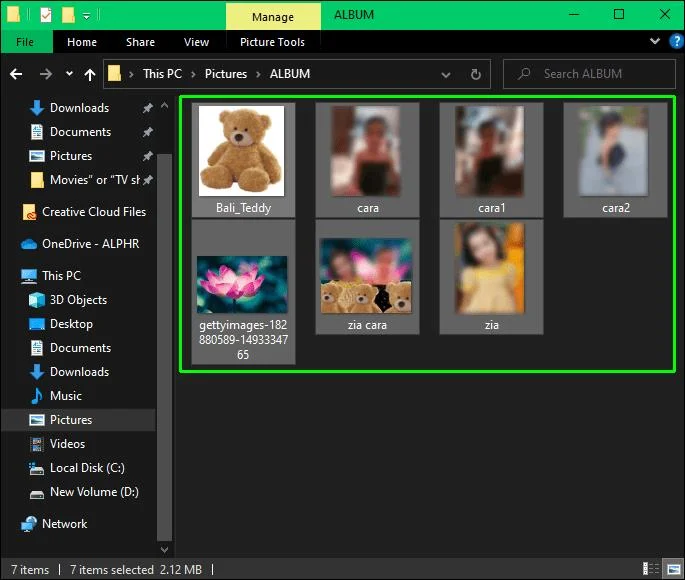
Task: Expand the ribbon with the chevron
Action: pos(655,41)
